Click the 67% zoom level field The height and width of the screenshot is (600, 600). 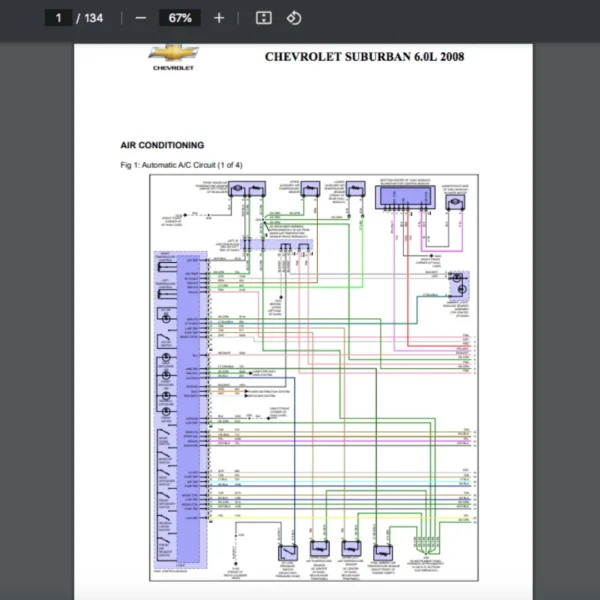(180, 18)
